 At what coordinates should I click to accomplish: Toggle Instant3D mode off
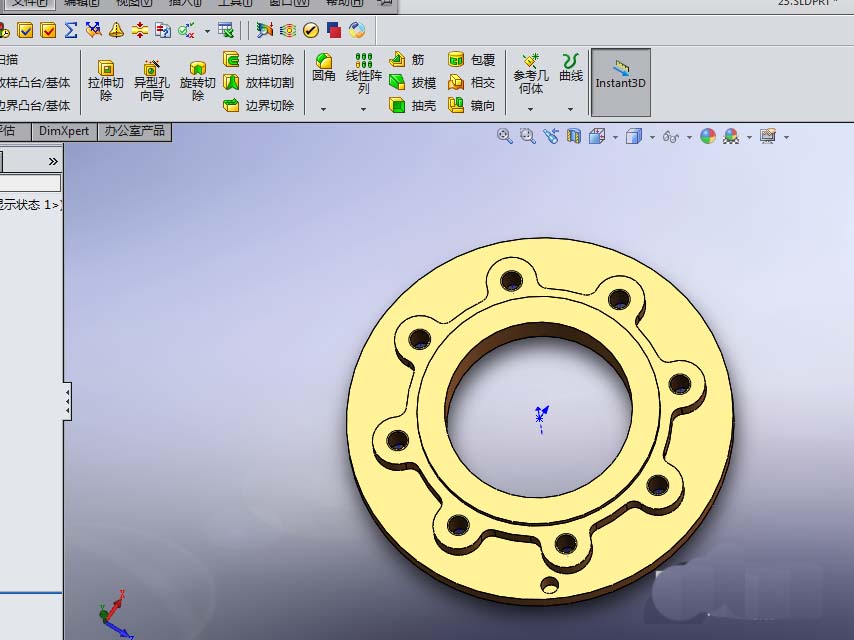tap(619, 80)
